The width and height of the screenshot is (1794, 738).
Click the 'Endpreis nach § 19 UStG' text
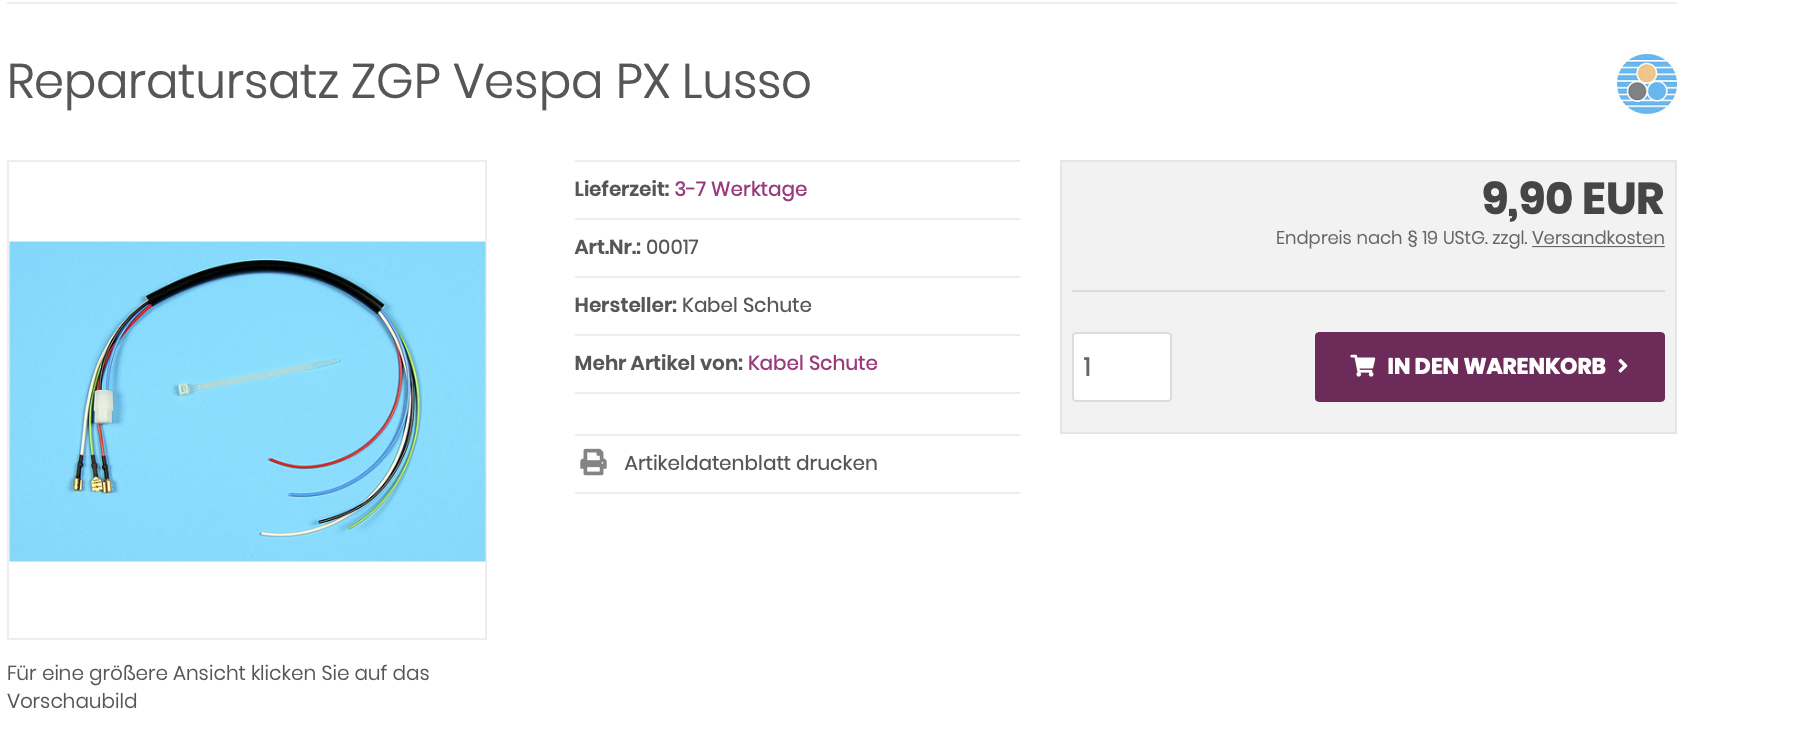tap(1399, 238)
